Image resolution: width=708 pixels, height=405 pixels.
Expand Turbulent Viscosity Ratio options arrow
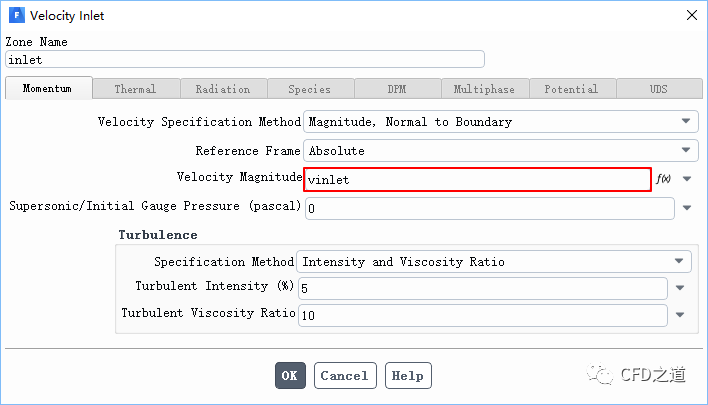click(680, 315)
